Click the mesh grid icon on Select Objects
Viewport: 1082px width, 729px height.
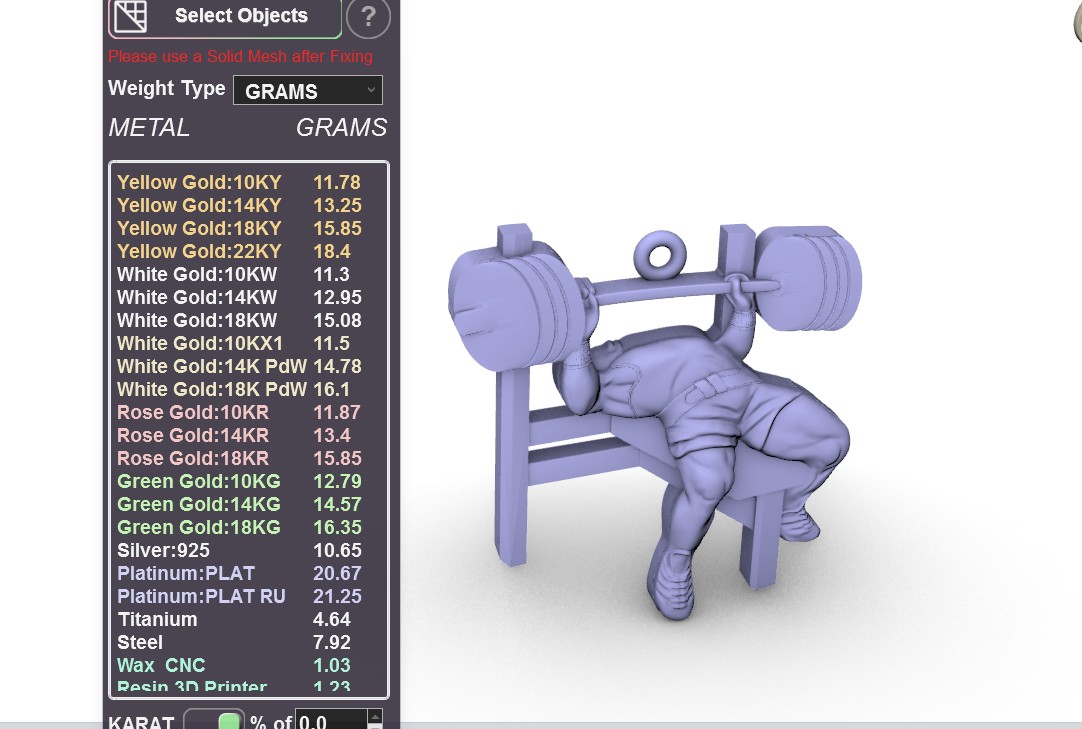(130, 16)
